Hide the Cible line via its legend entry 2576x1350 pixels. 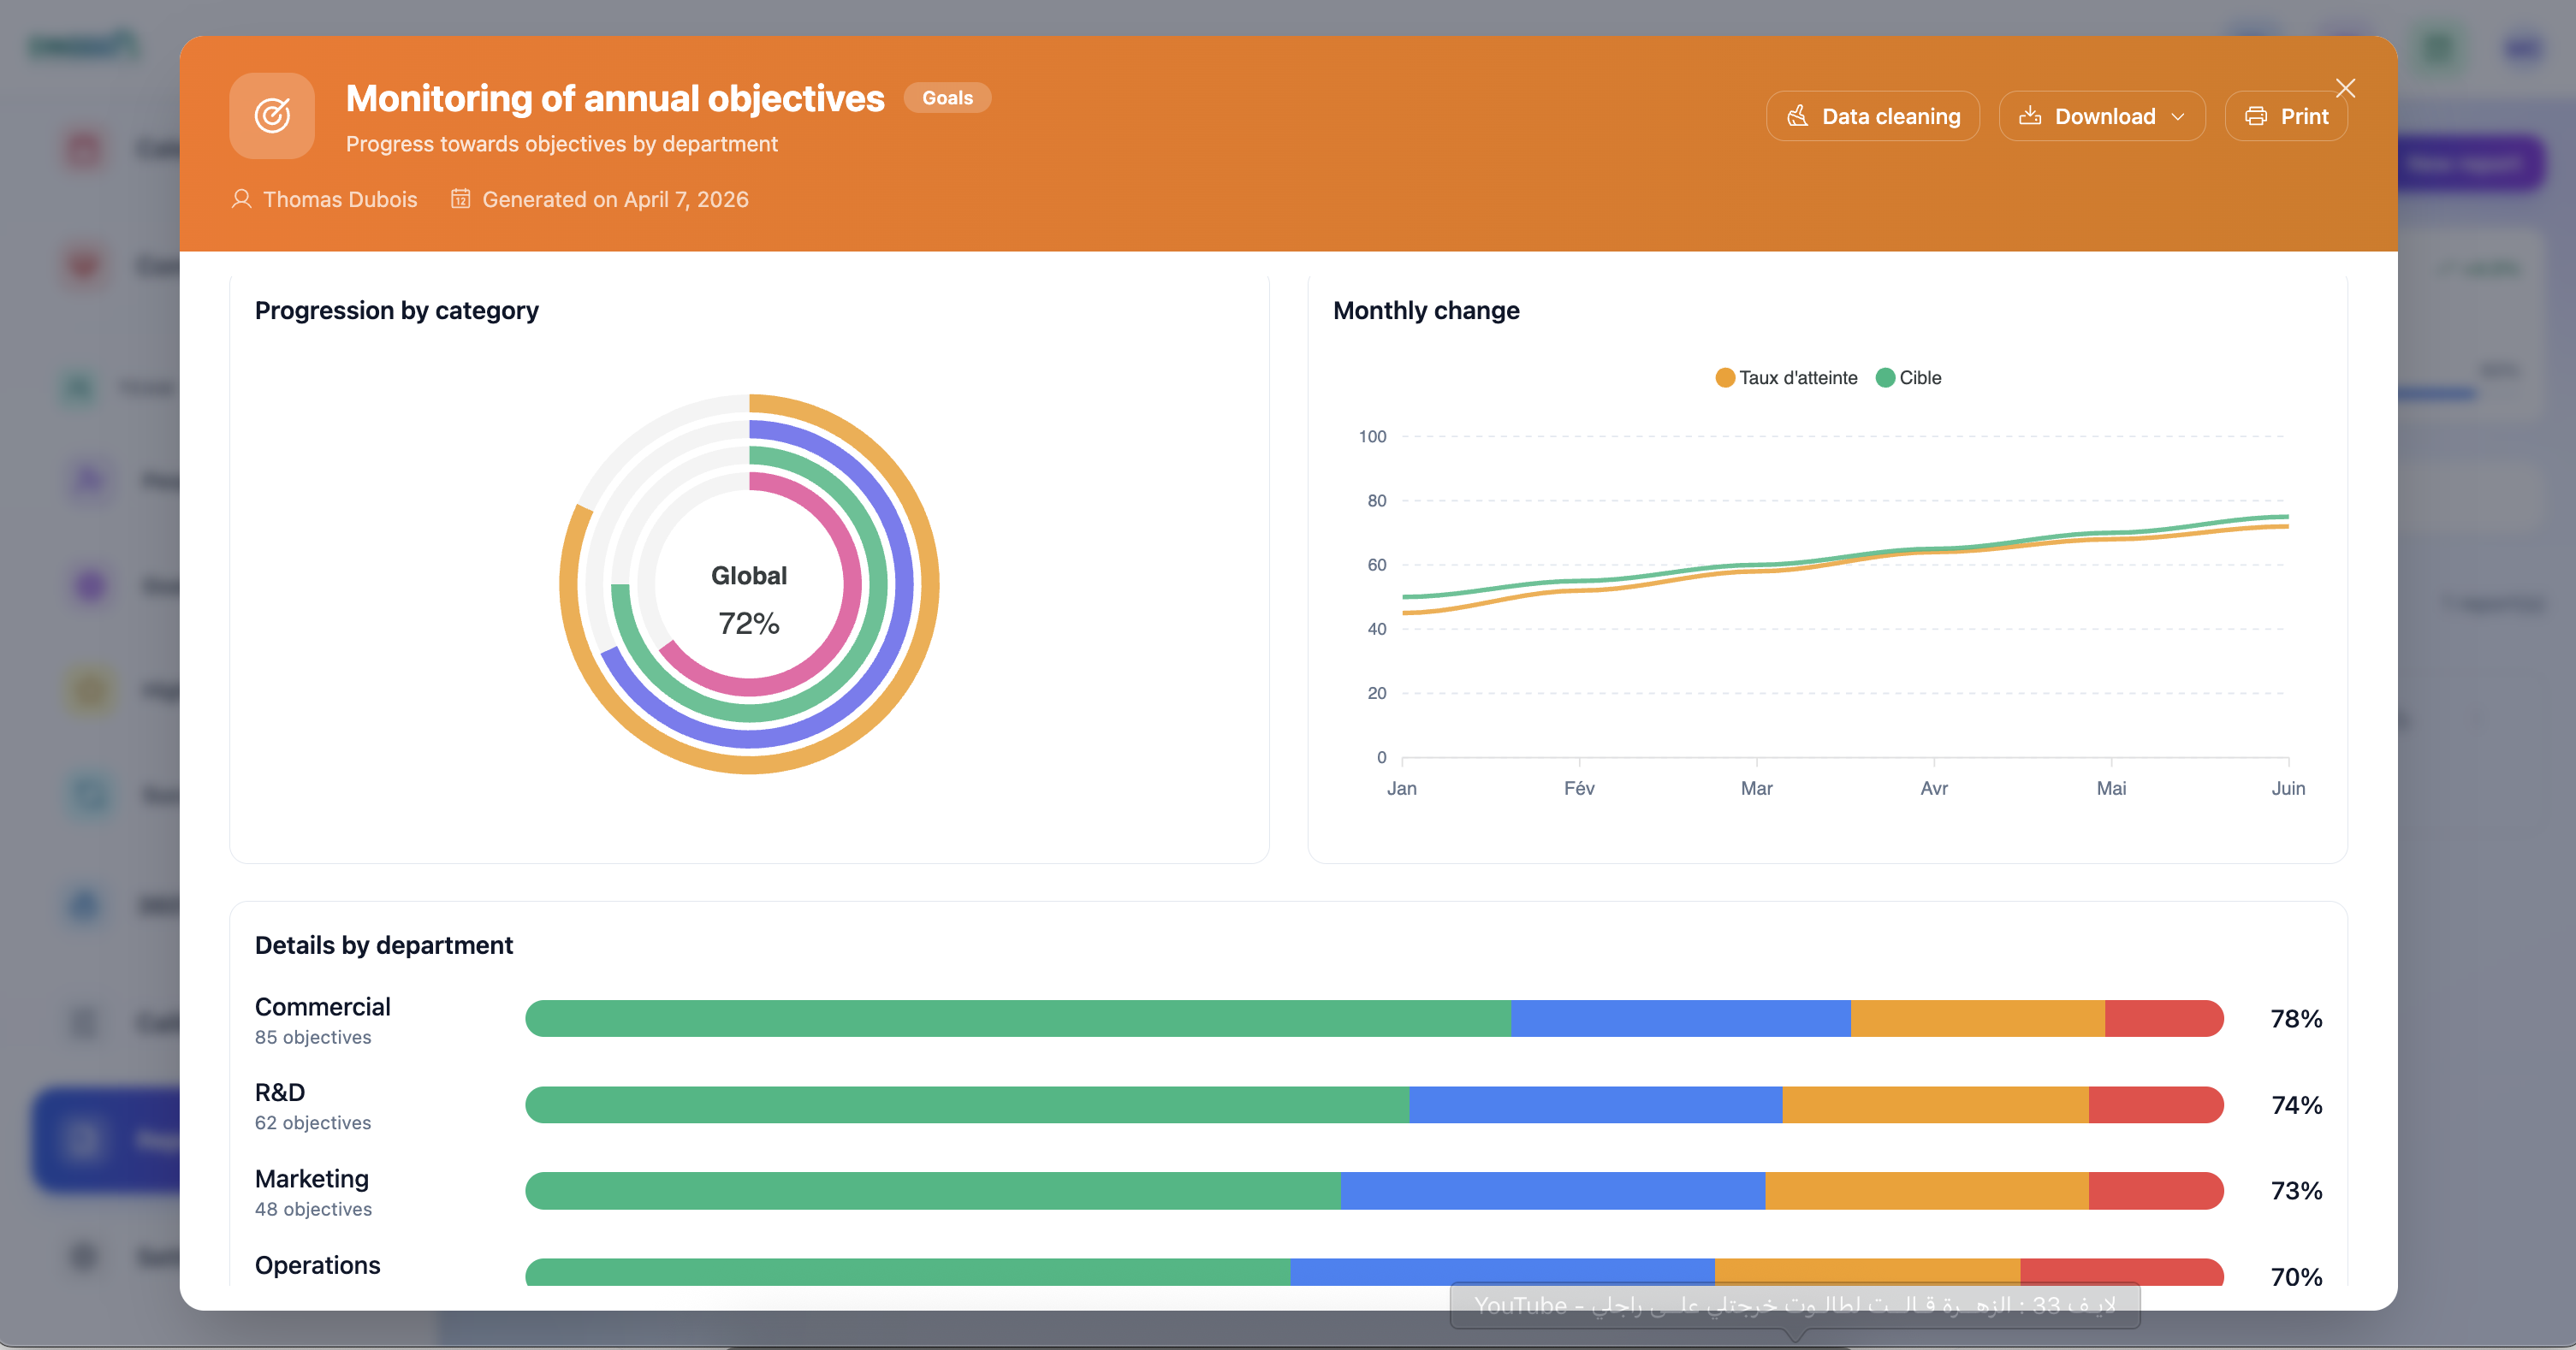click(x=1908, y=377)
